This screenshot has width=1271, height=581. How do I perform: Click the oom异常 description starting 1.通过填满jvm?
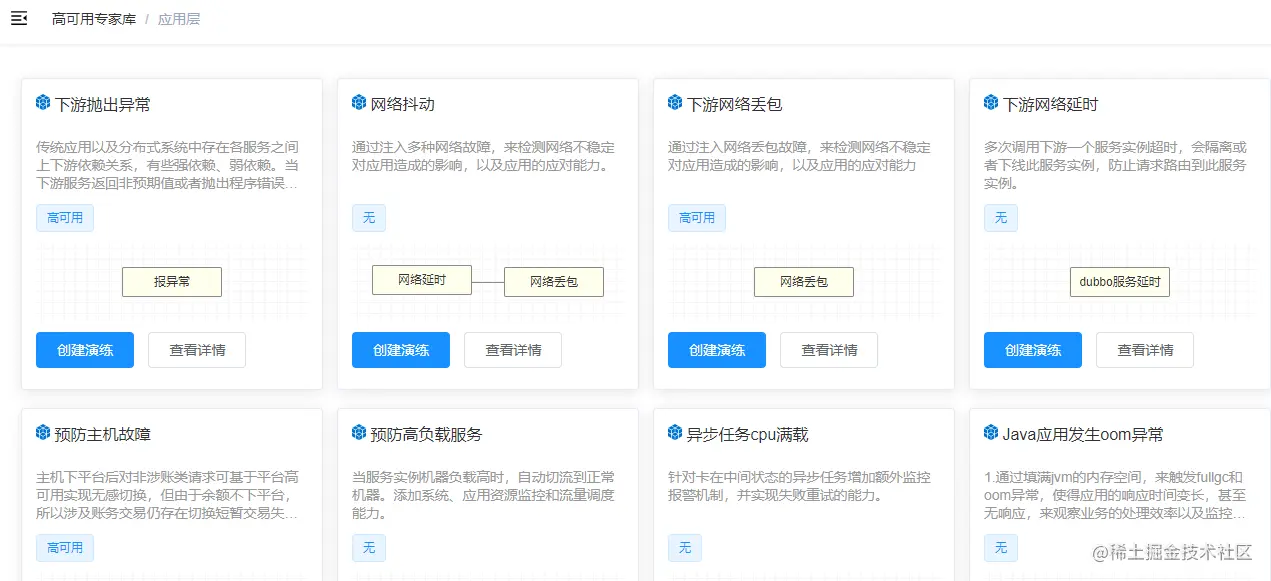click(x=1115, y=495)
